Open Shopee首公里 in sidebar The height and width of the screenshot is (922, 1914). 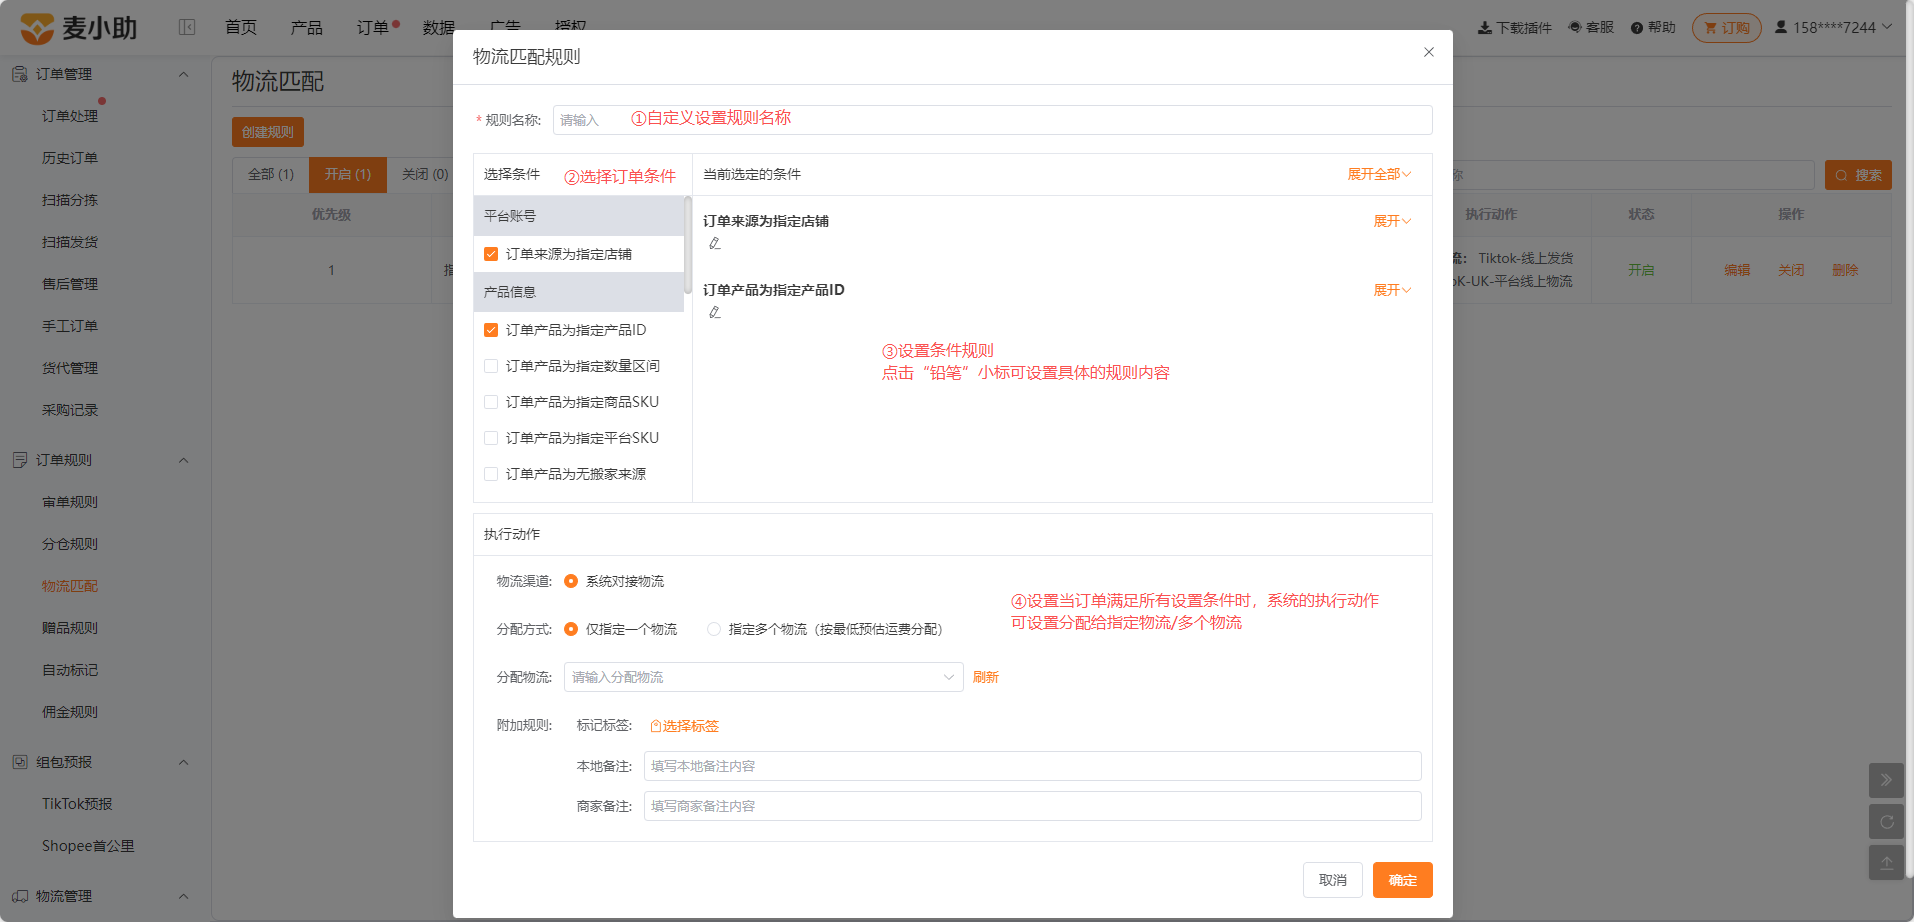pos(88,846)
